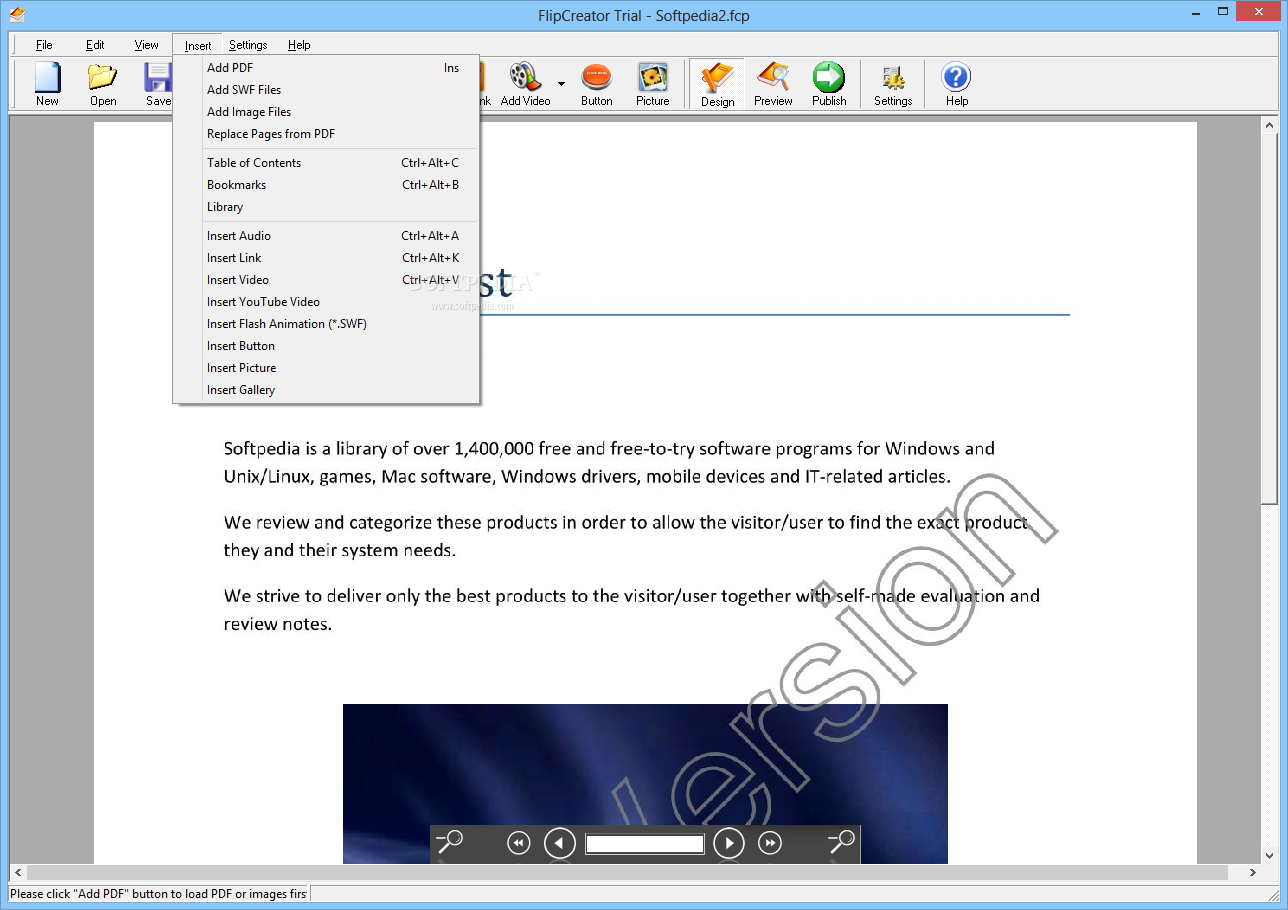Choose Insert Link menu entry

click(326, 258)
